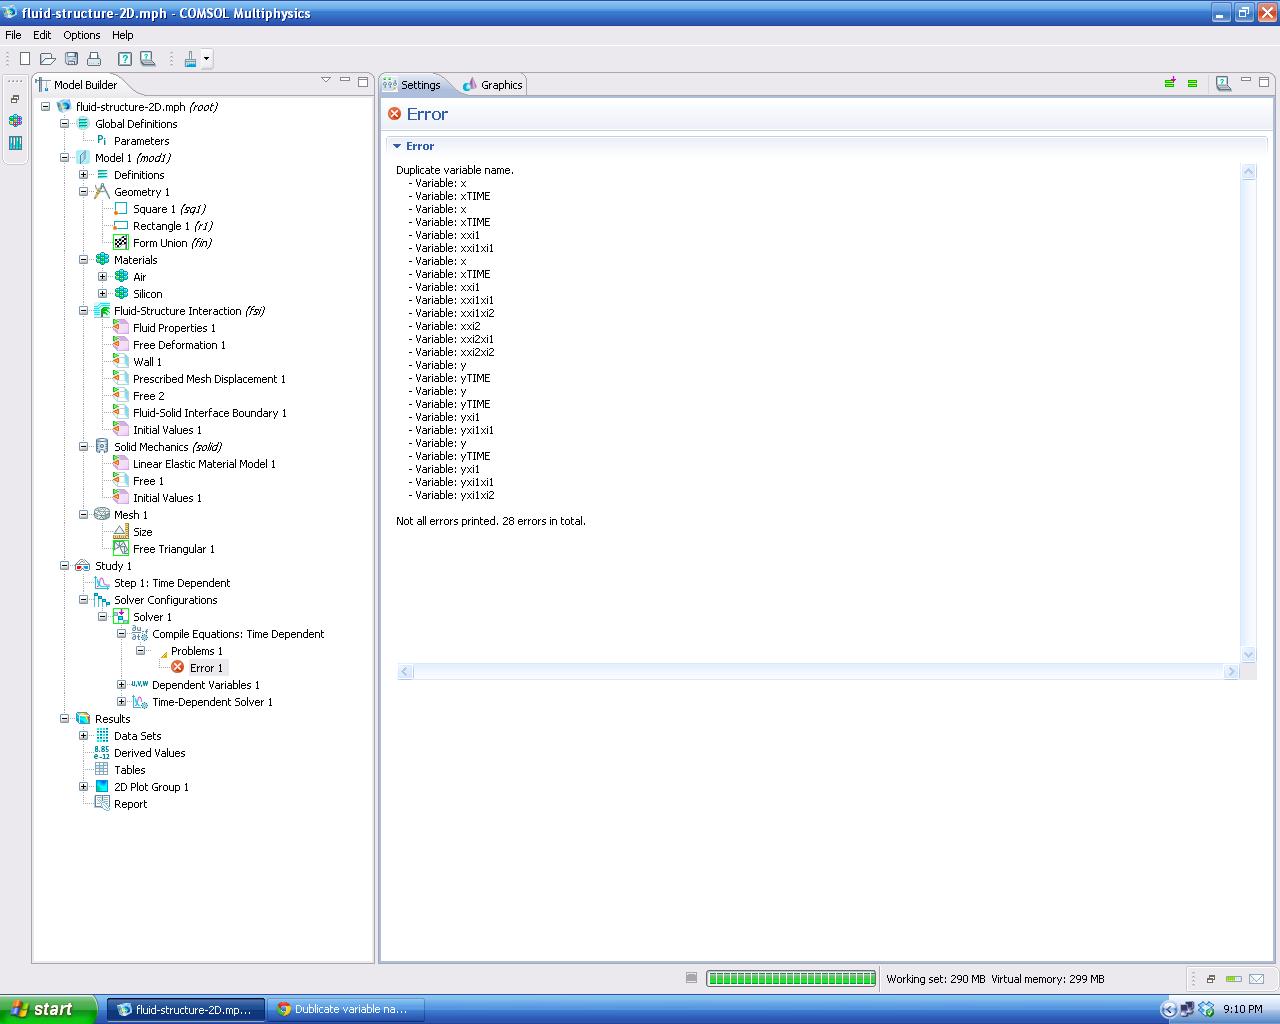Open the paintbrush dropdown arrow
1280x1024 pixels.
[x=207, y=59]
